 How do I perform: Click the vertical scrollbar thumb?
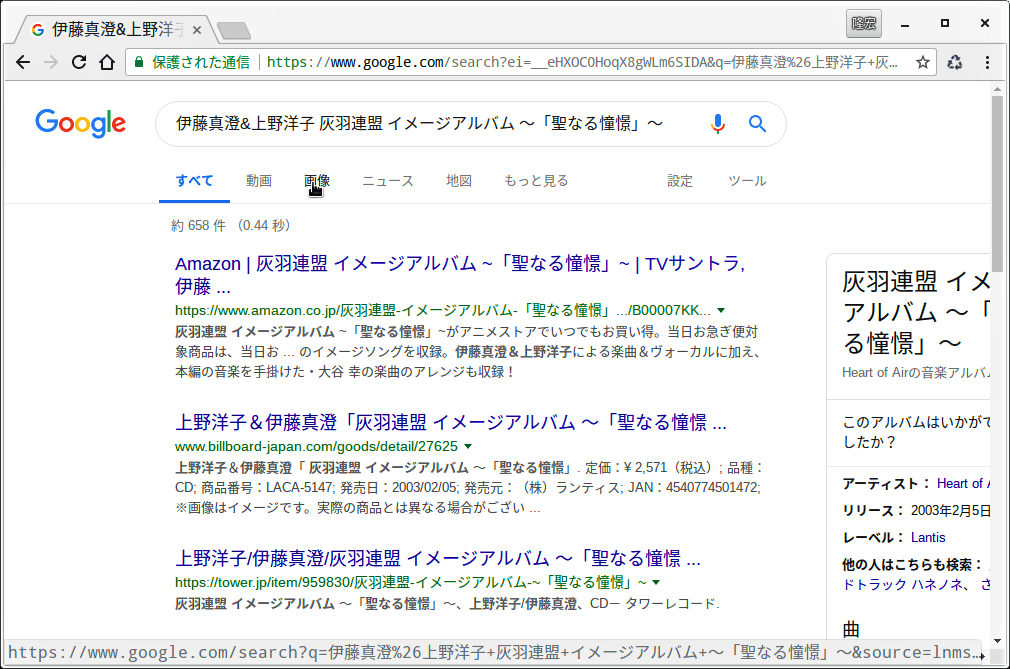[x=997, y=184]
